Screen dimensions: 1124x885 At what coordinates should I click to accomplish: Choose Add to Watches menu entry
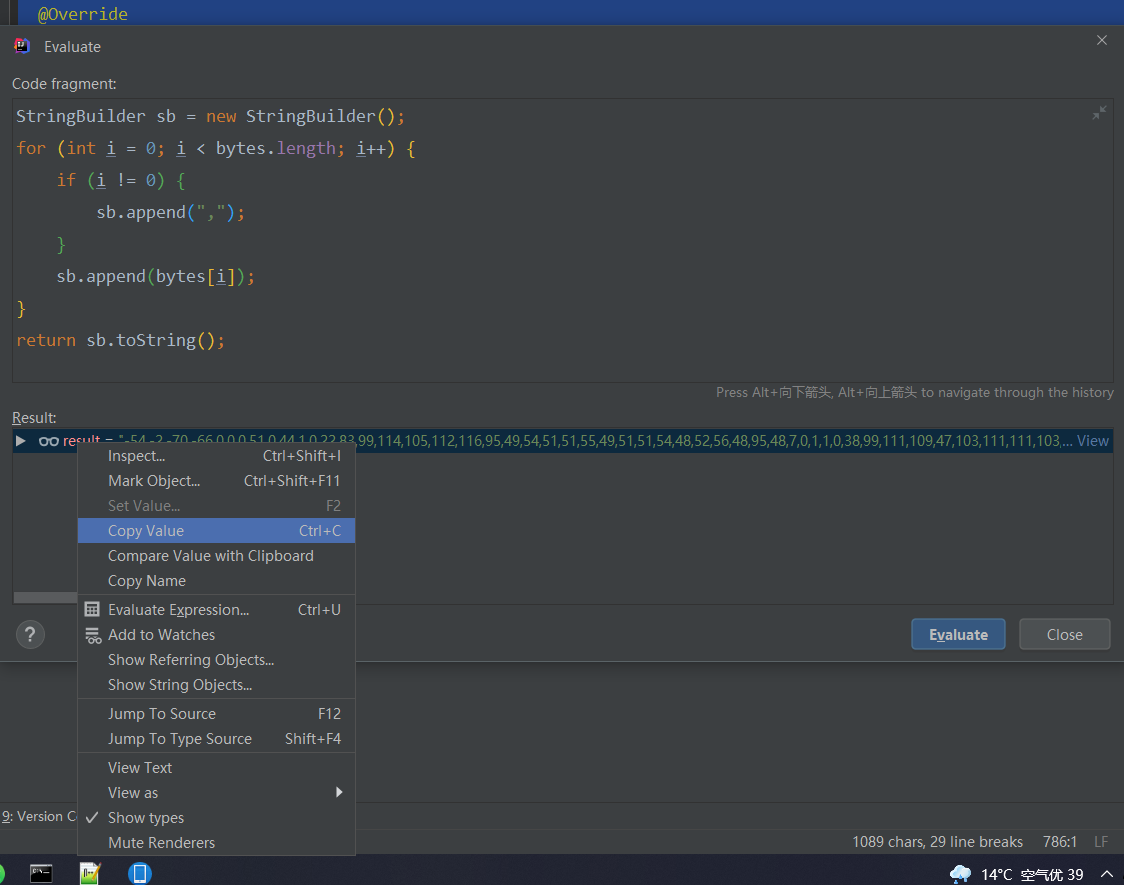216,635
